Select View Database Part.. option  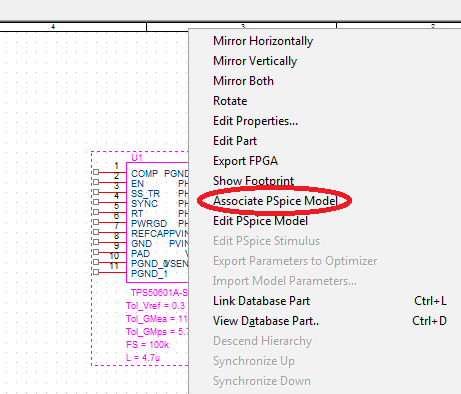(x=266, y=321)
